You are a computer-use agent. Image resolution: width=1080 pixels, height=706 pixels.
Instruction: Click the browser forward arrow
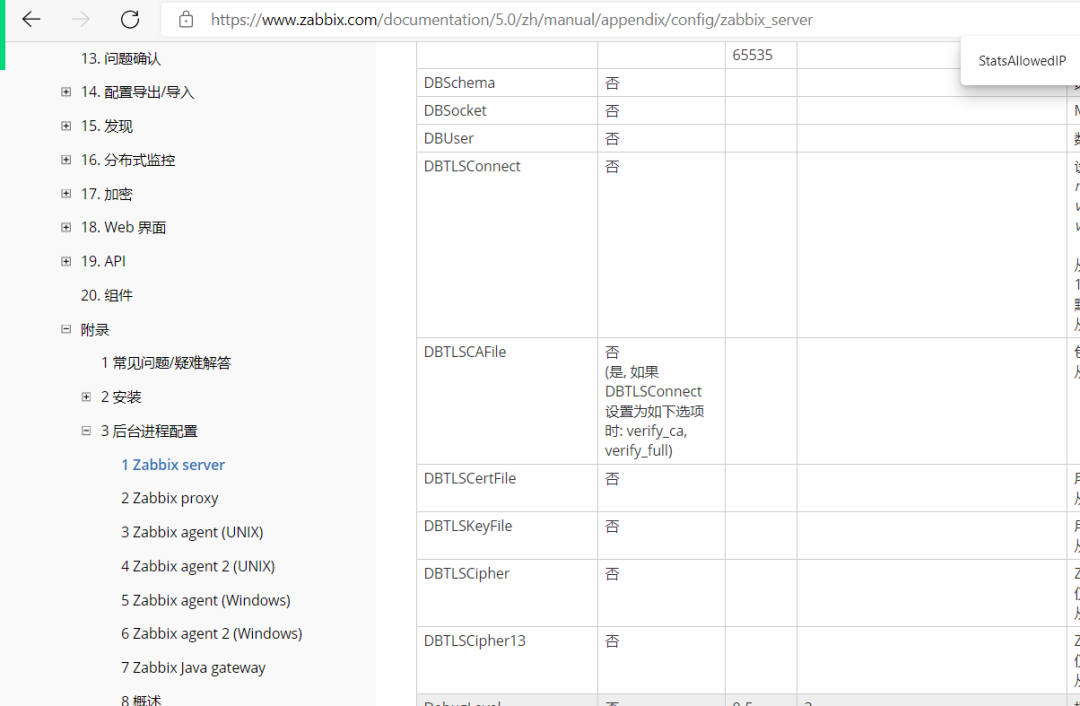81,19
